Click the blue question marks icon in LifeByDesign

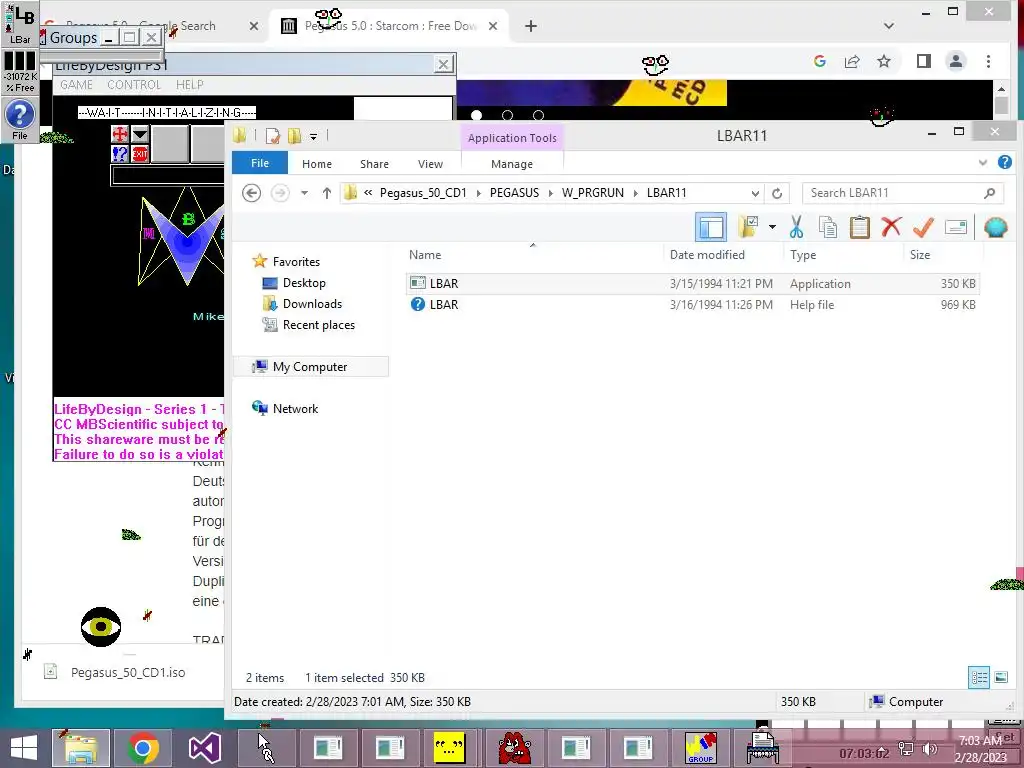(120, 154)
